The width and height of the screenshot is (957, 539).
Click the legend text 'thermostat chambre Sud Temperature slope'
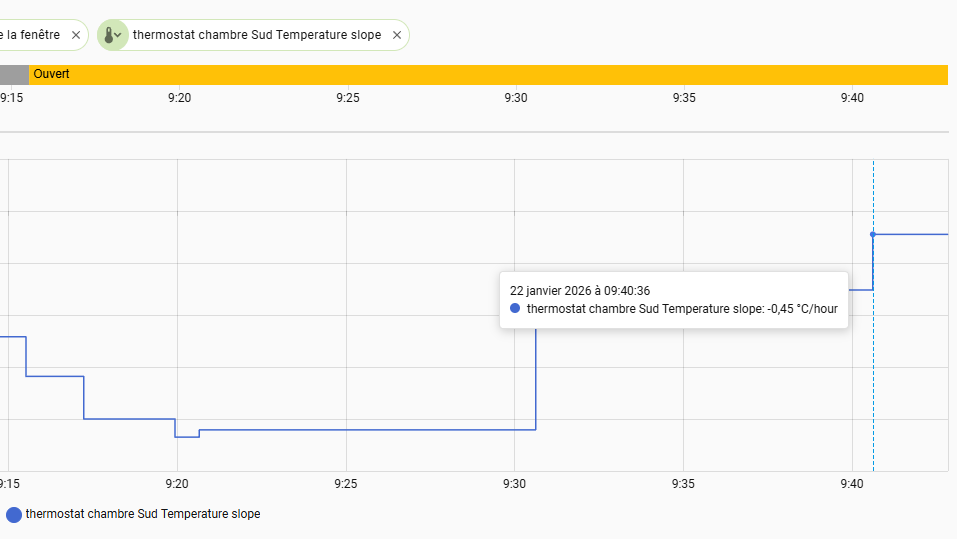143,514
